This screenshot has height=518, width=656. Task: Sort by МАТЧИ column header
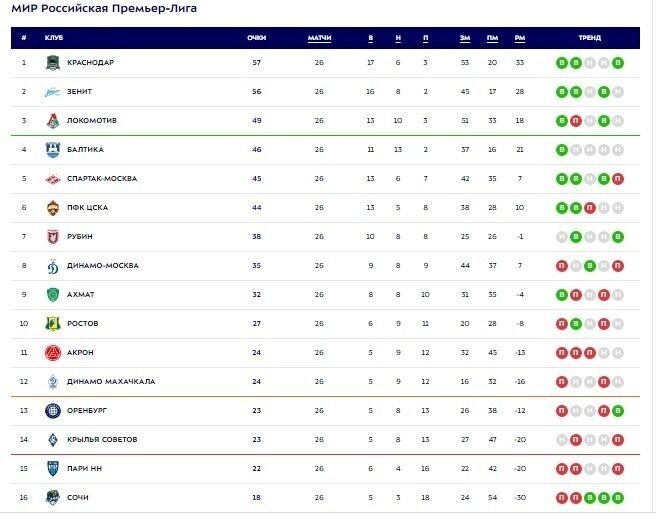(x=319, y=38)
